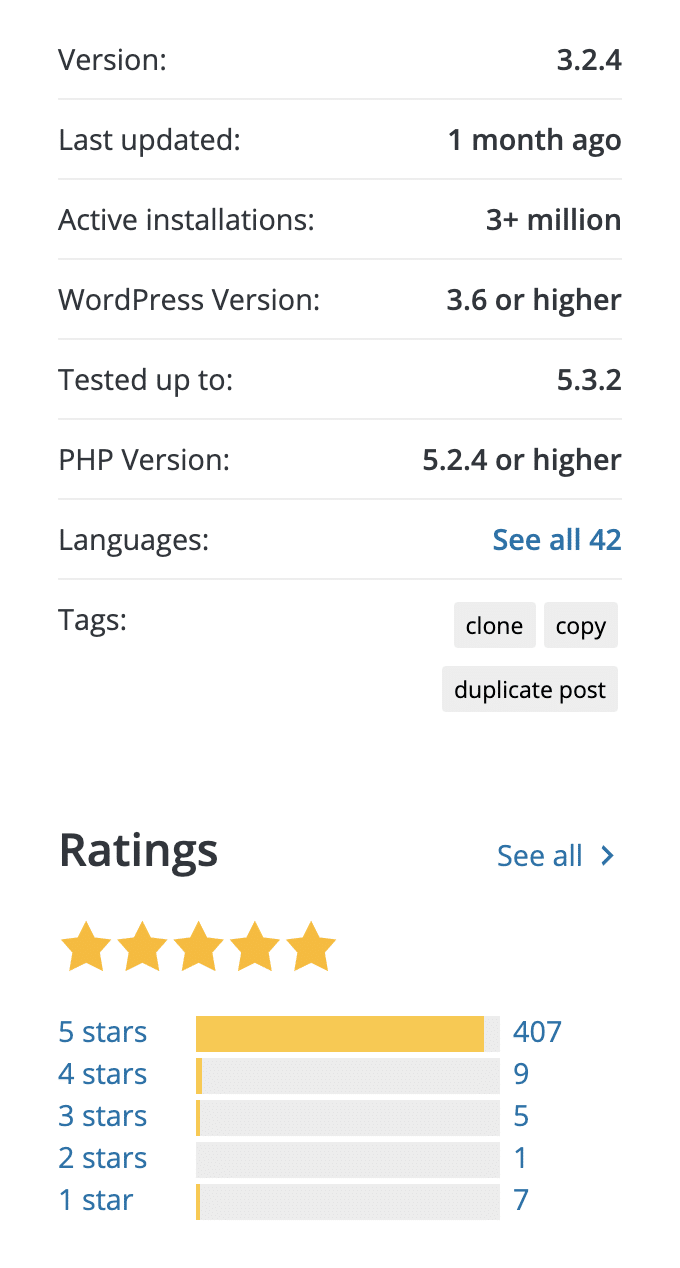Click the 1 star rating bar
This screenshot has width=680, height=1268.
[x=347, y=1201]
